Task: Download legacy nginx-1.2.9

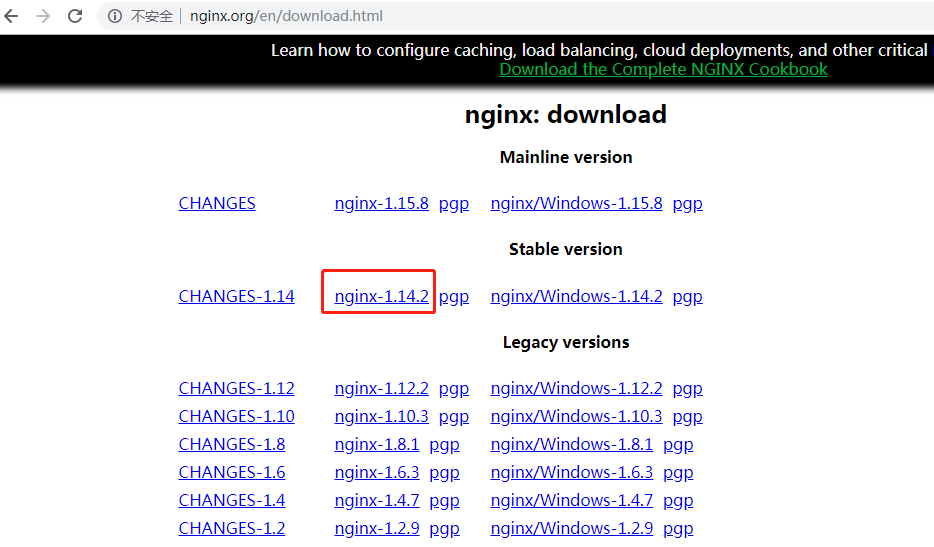Action: point(376,529)
